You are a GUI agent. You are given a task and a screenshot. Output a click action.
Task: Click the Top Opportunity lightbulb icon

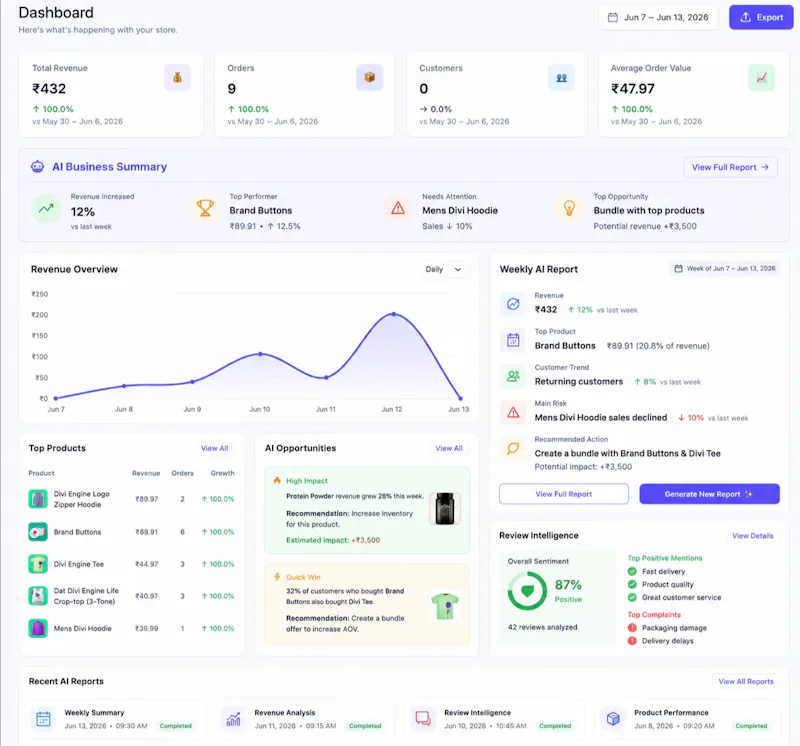(569, 208)
